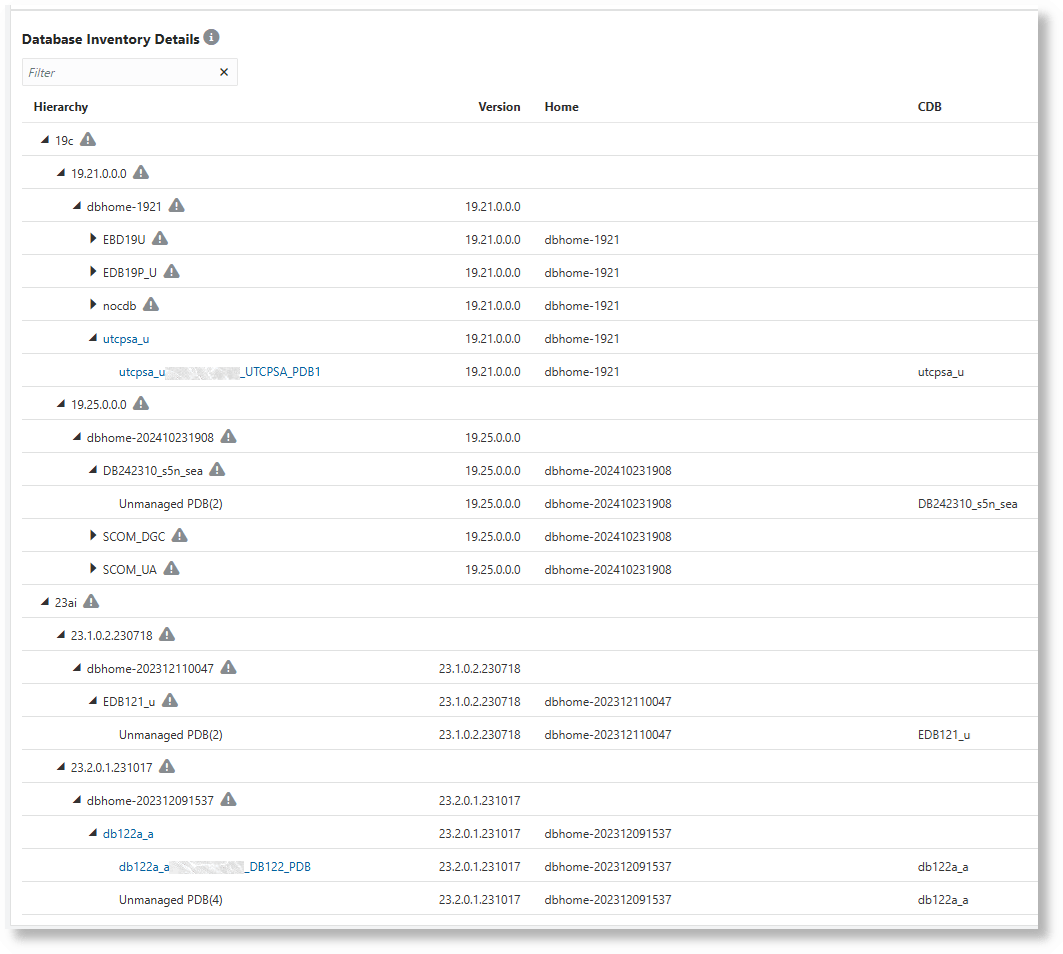Click warning icon beside the 19.25.0.0.0 hierarchy node

(x=141, y=403)
